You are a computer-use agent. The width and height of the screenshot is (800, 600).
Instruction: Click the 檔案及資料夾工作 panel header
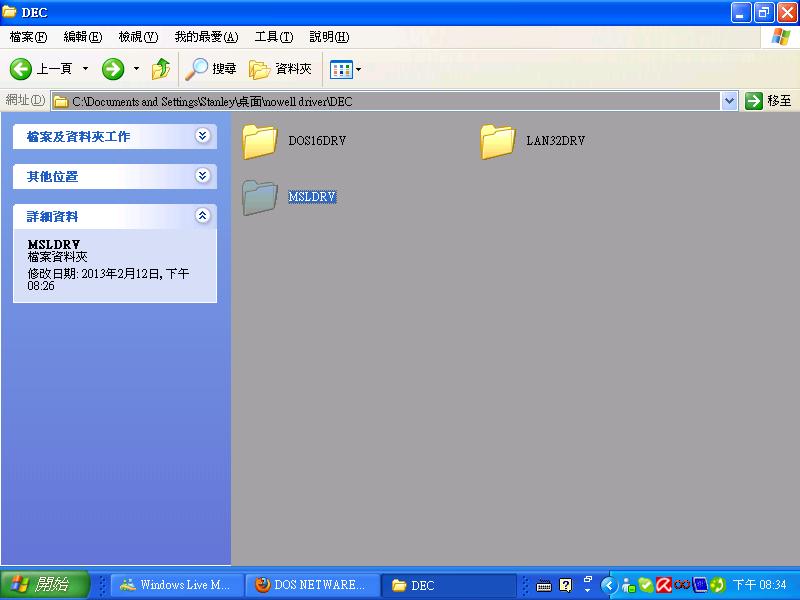click(115, 136)
